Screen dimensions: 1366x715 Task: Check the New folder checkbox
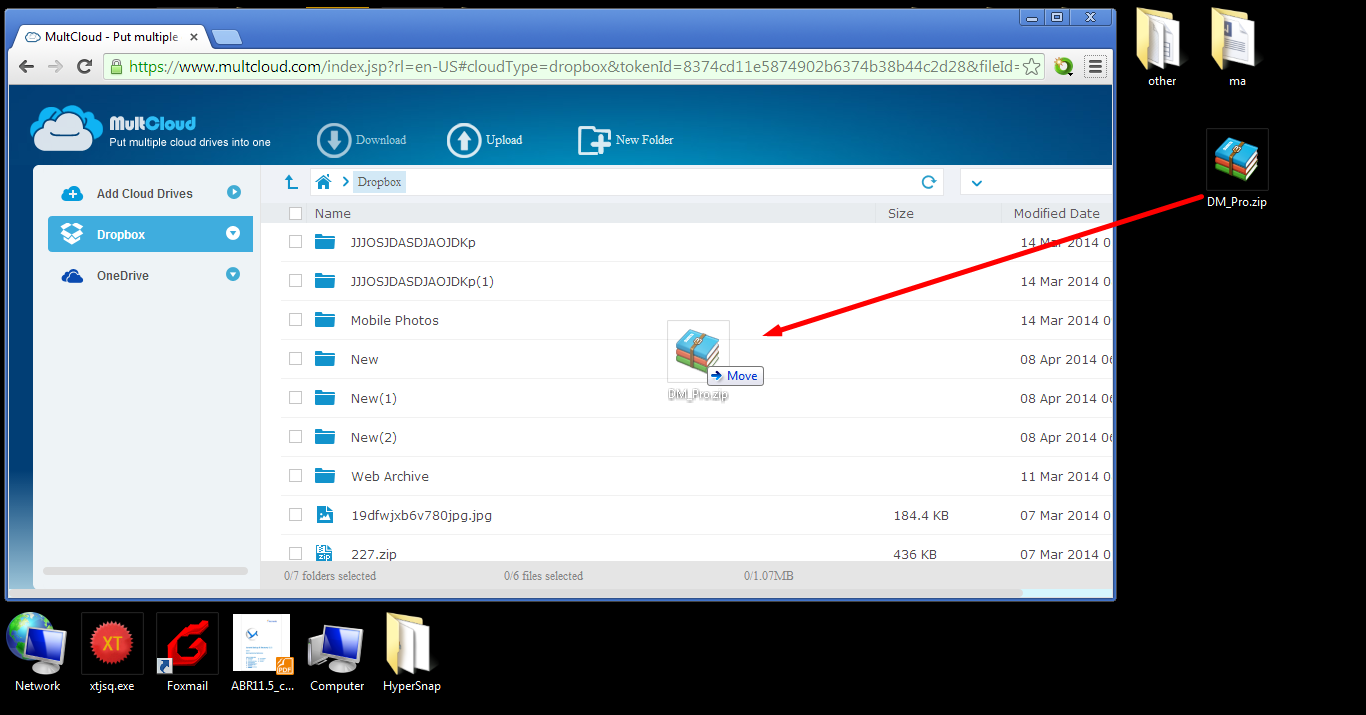295,359
